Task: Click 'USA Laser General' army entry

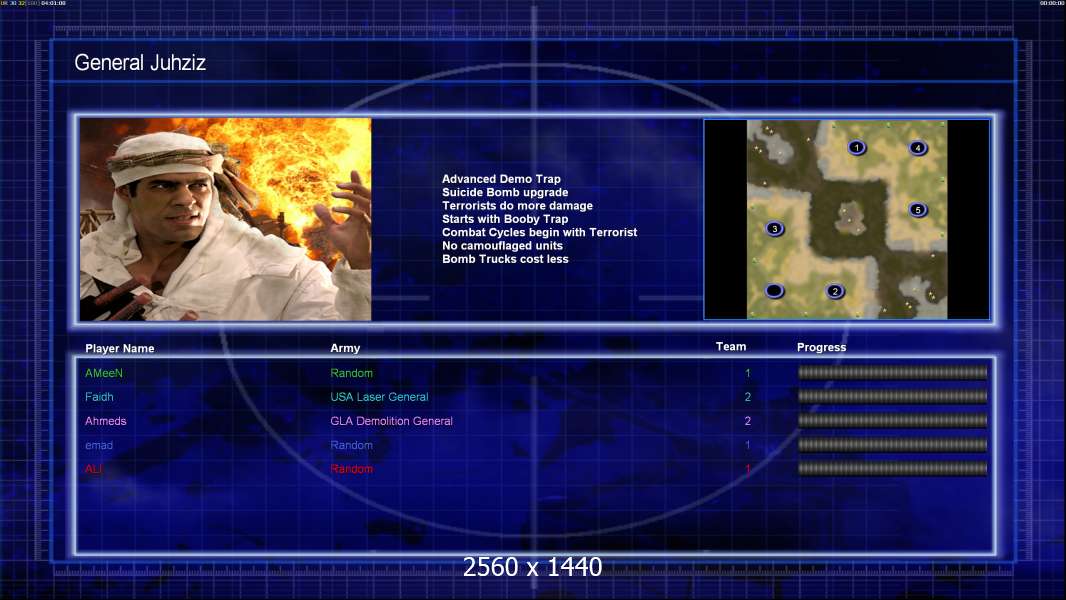Action: pyautogui.click(x=379, y=397)
